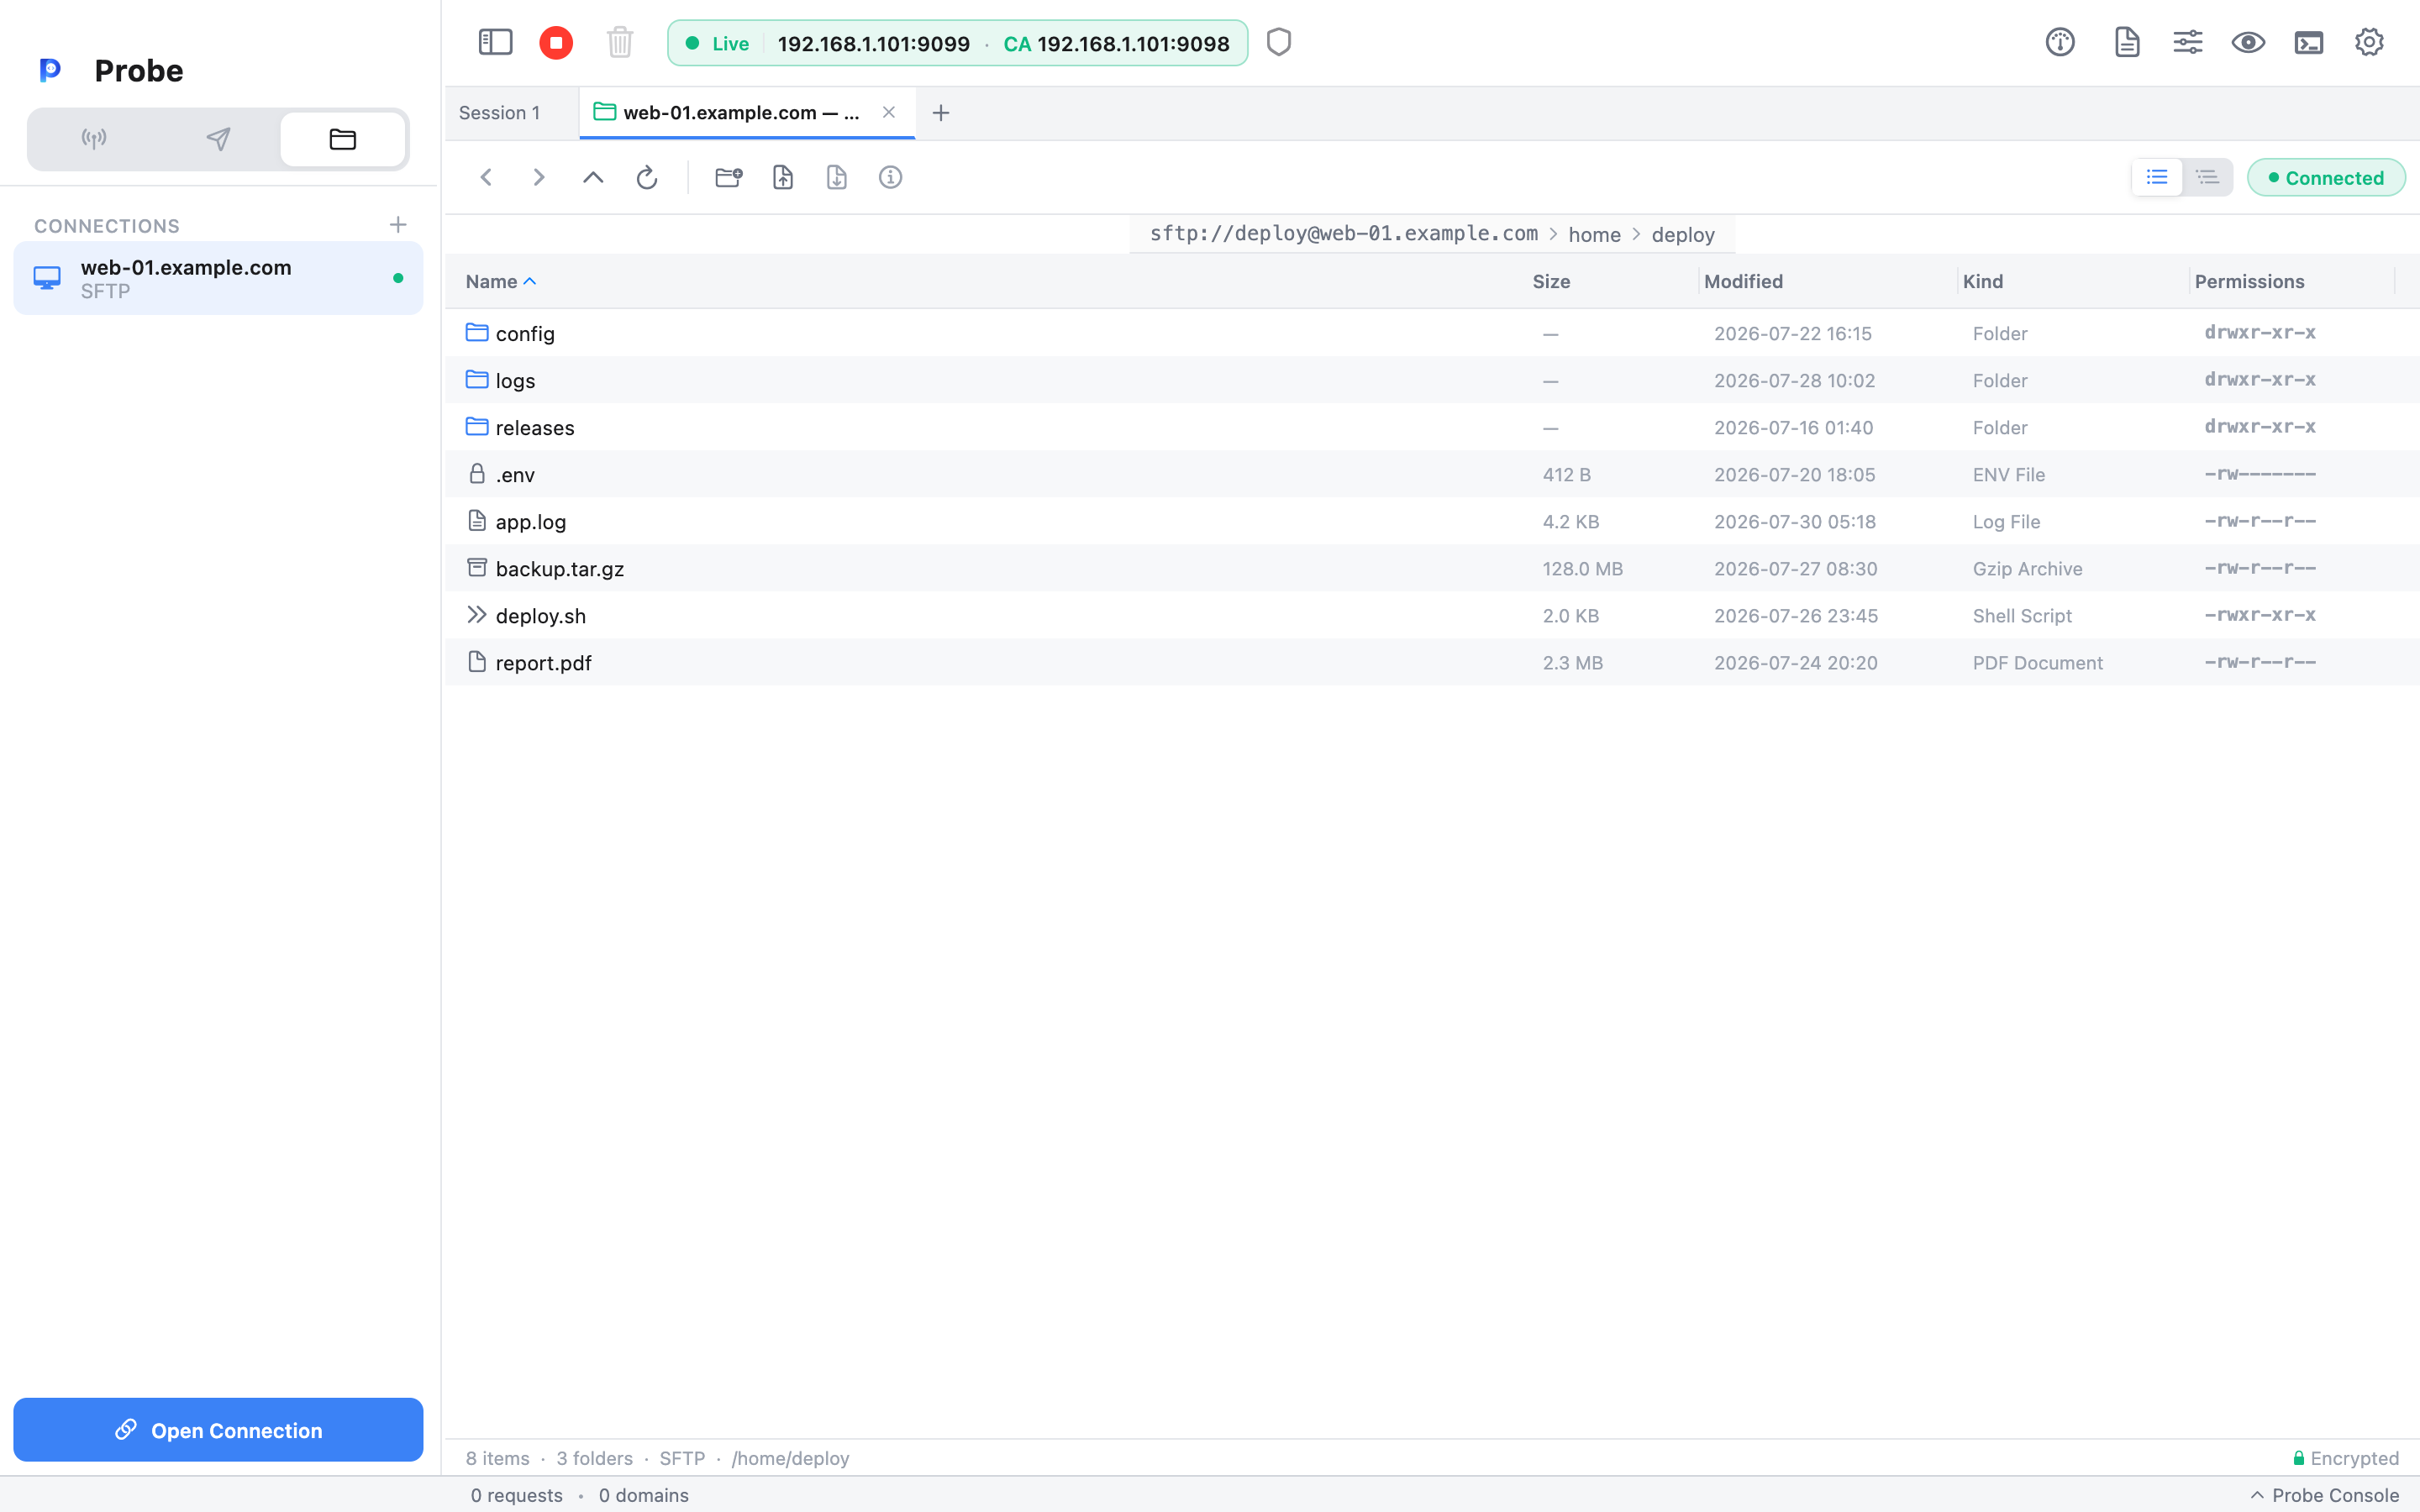Add a new connection with the plus icon

(398, 225)
